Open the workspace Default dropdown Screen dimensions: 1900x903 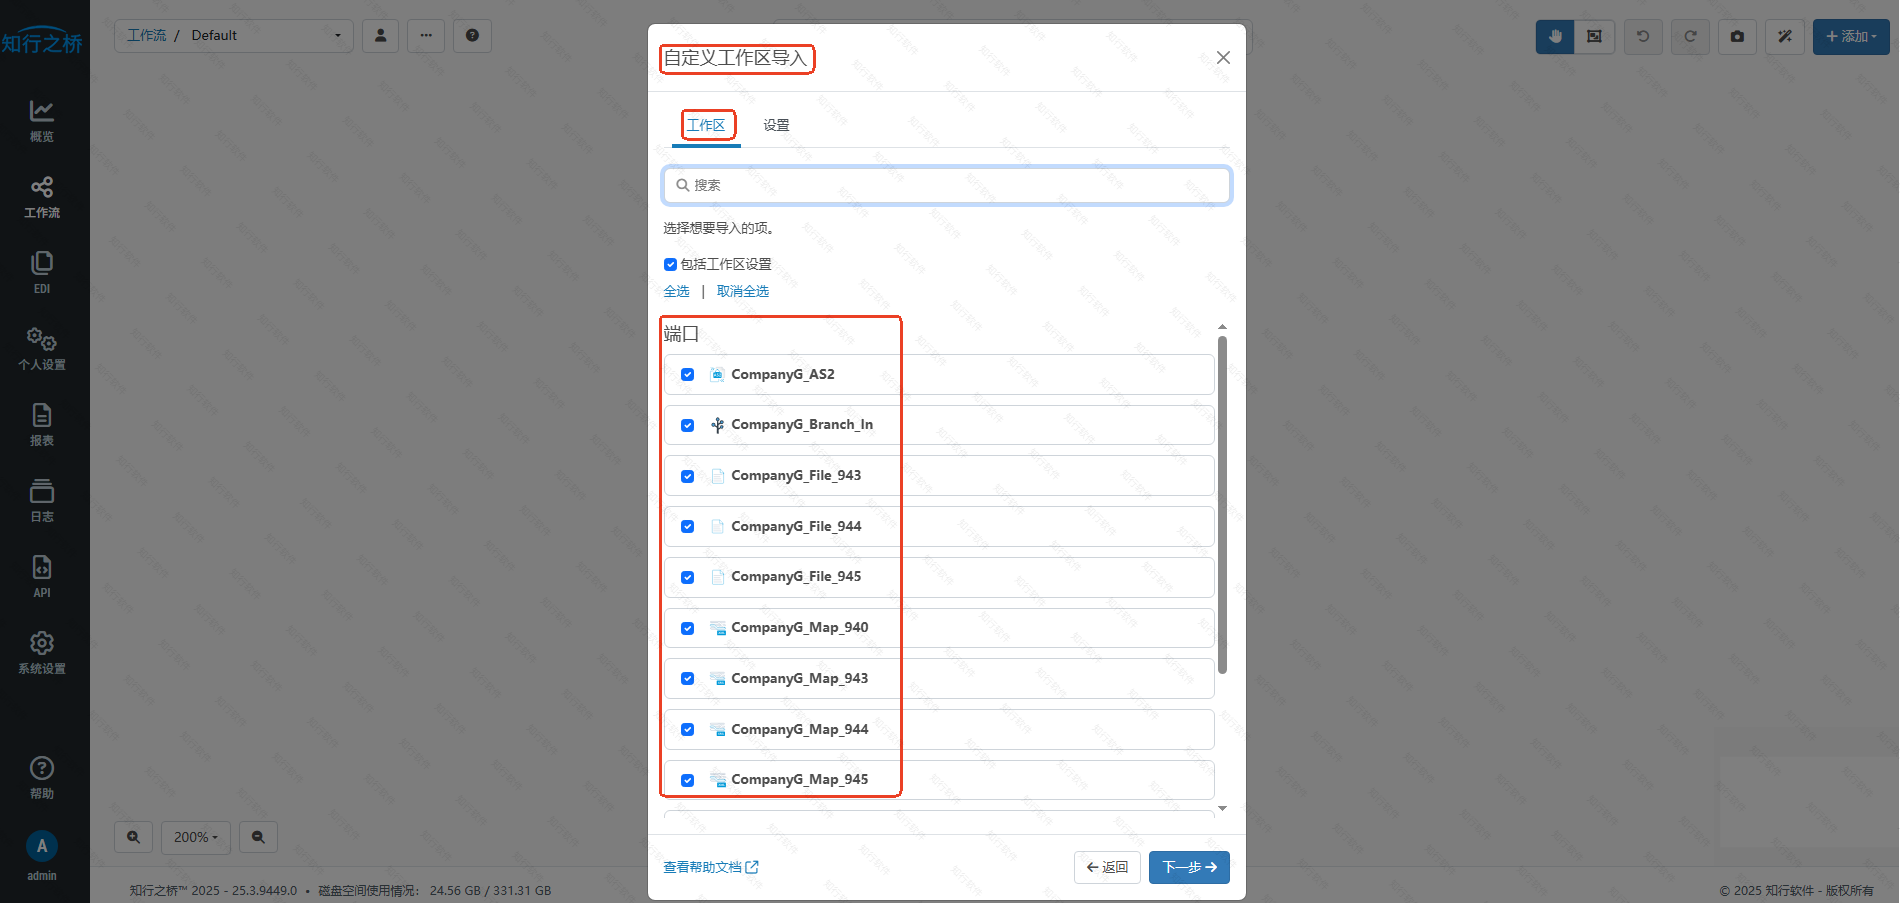pos(337,35)
